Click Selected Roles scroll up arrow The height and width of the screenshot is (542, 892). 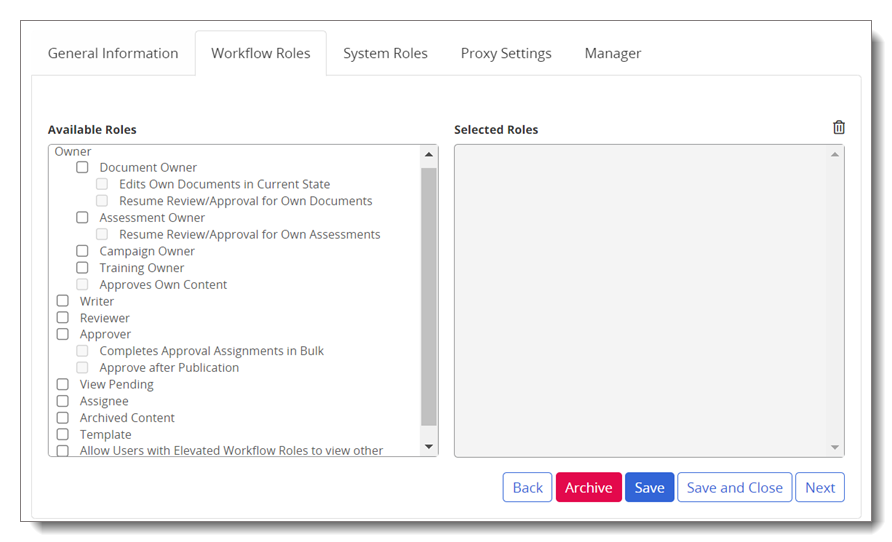click(835, 154)
